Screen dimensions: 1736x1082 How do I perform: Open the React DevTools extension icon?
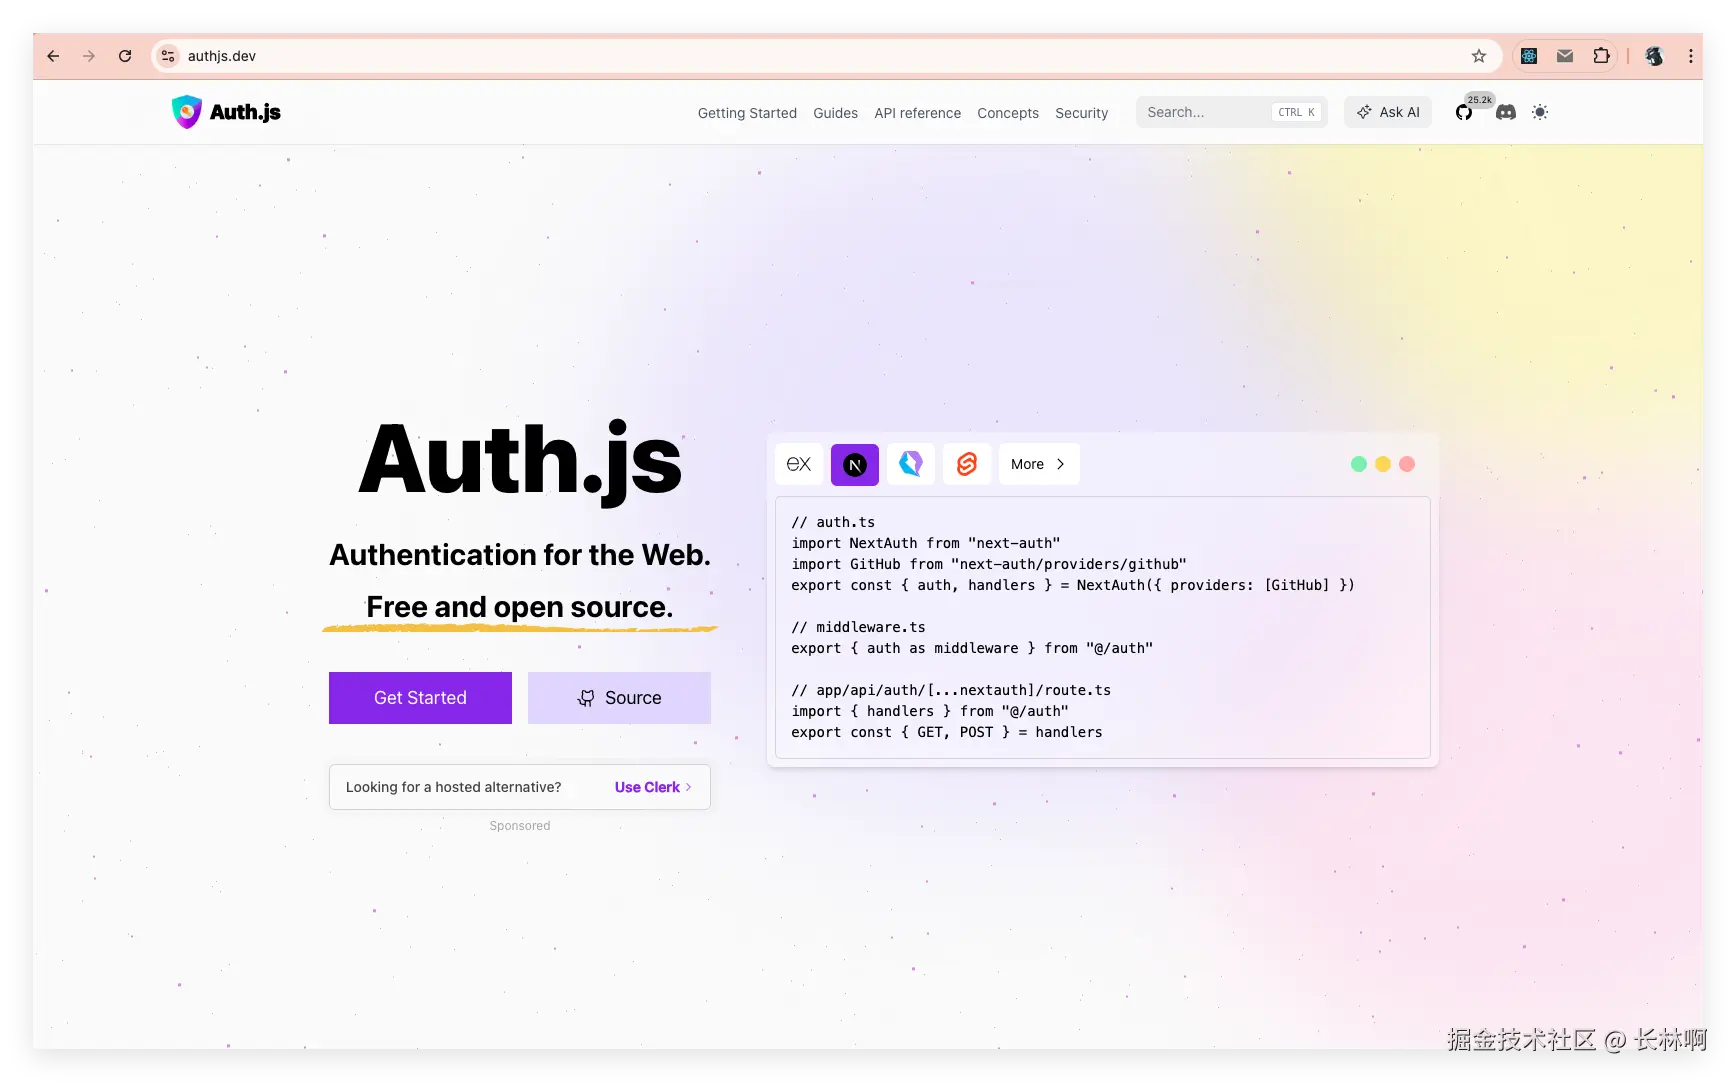pos(1529,56)
